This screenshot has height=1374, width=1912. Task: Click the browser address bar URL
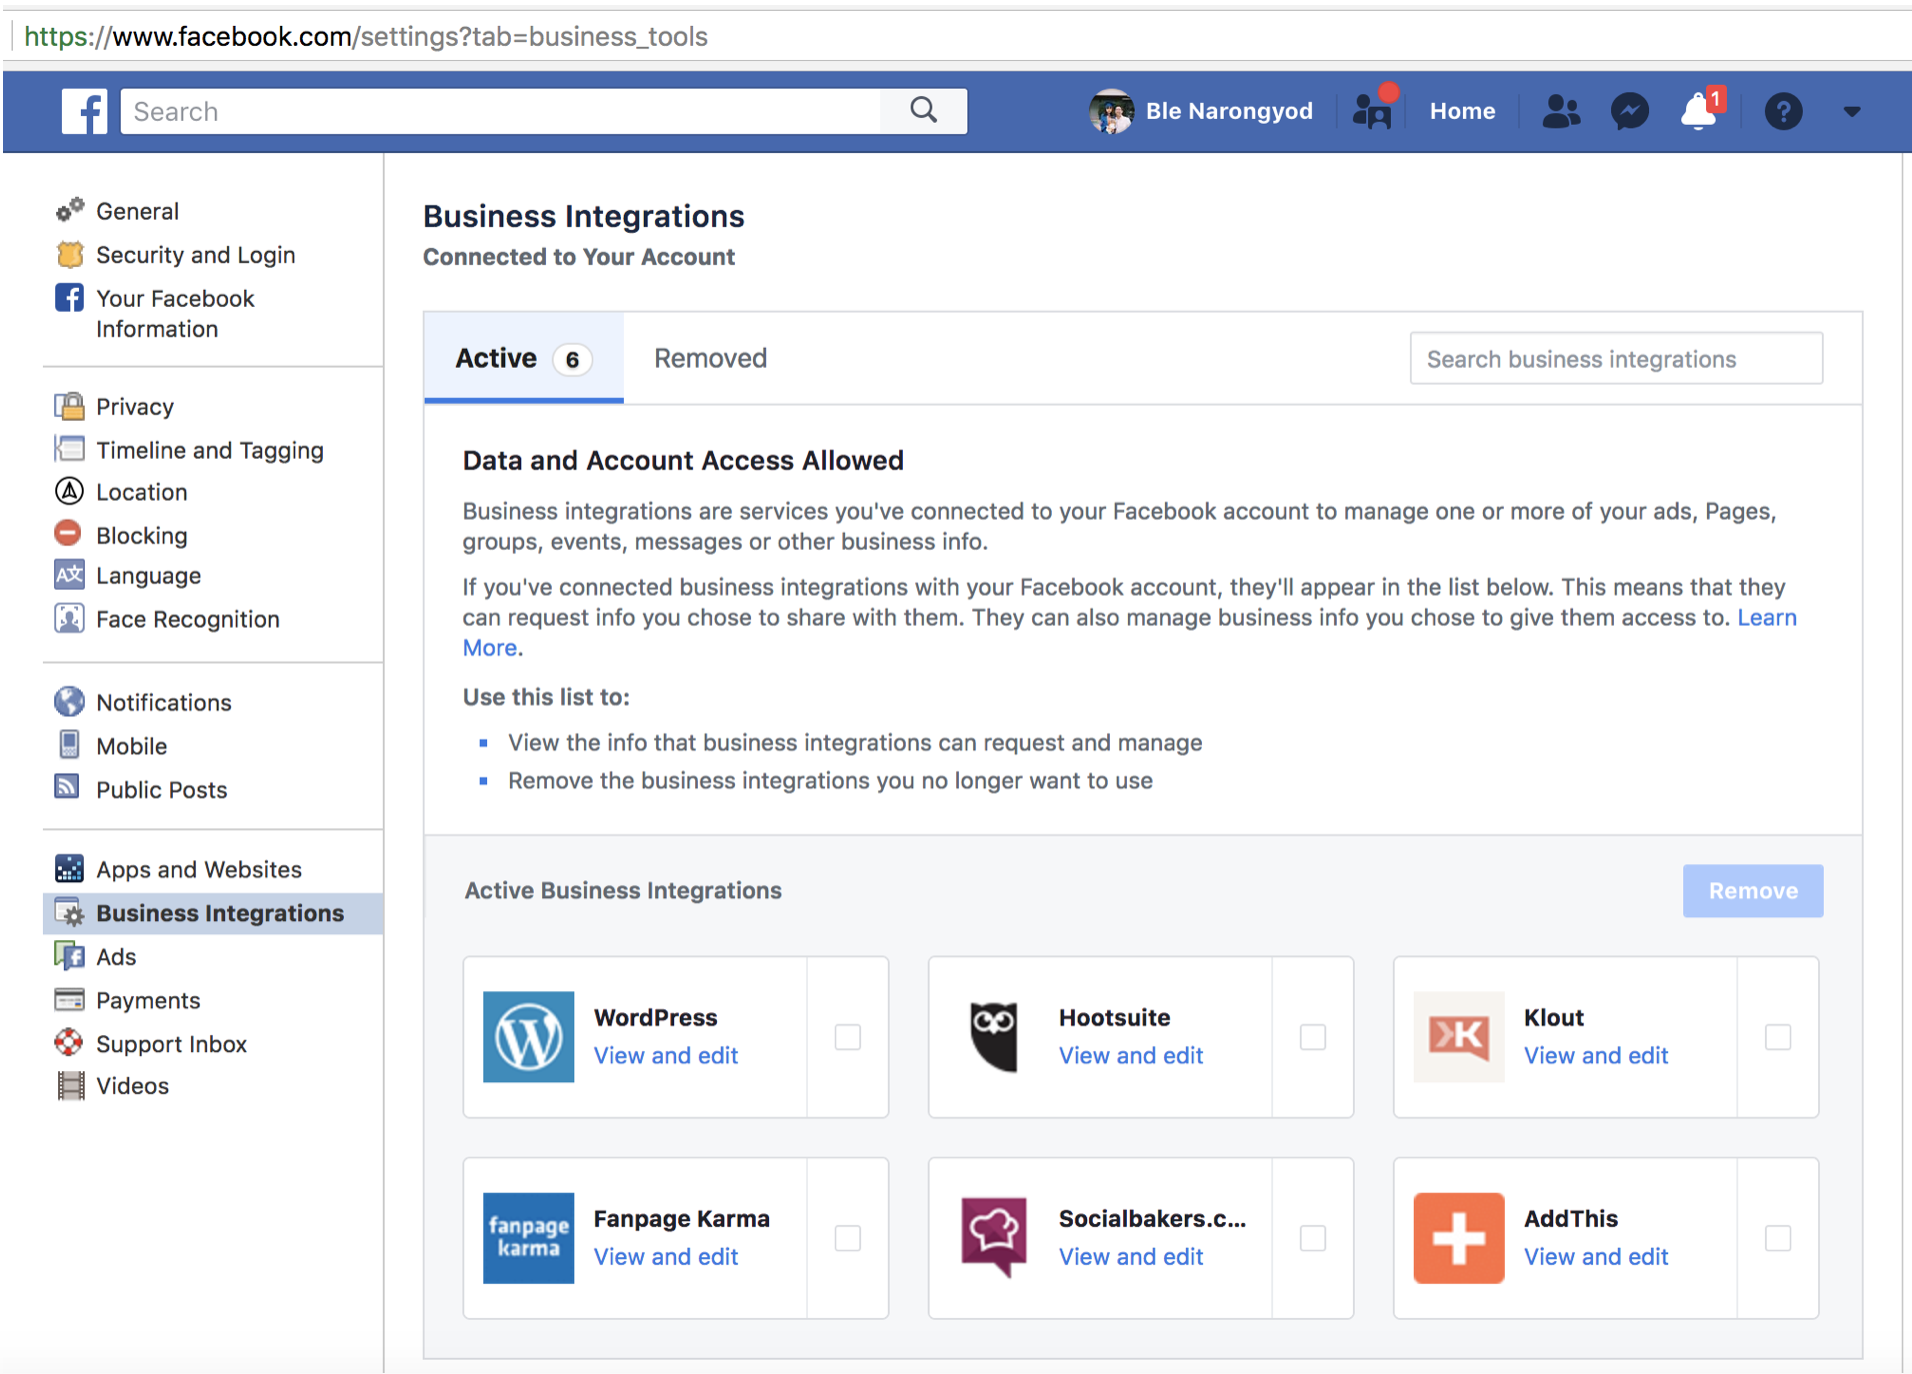[x=366, y=37]
